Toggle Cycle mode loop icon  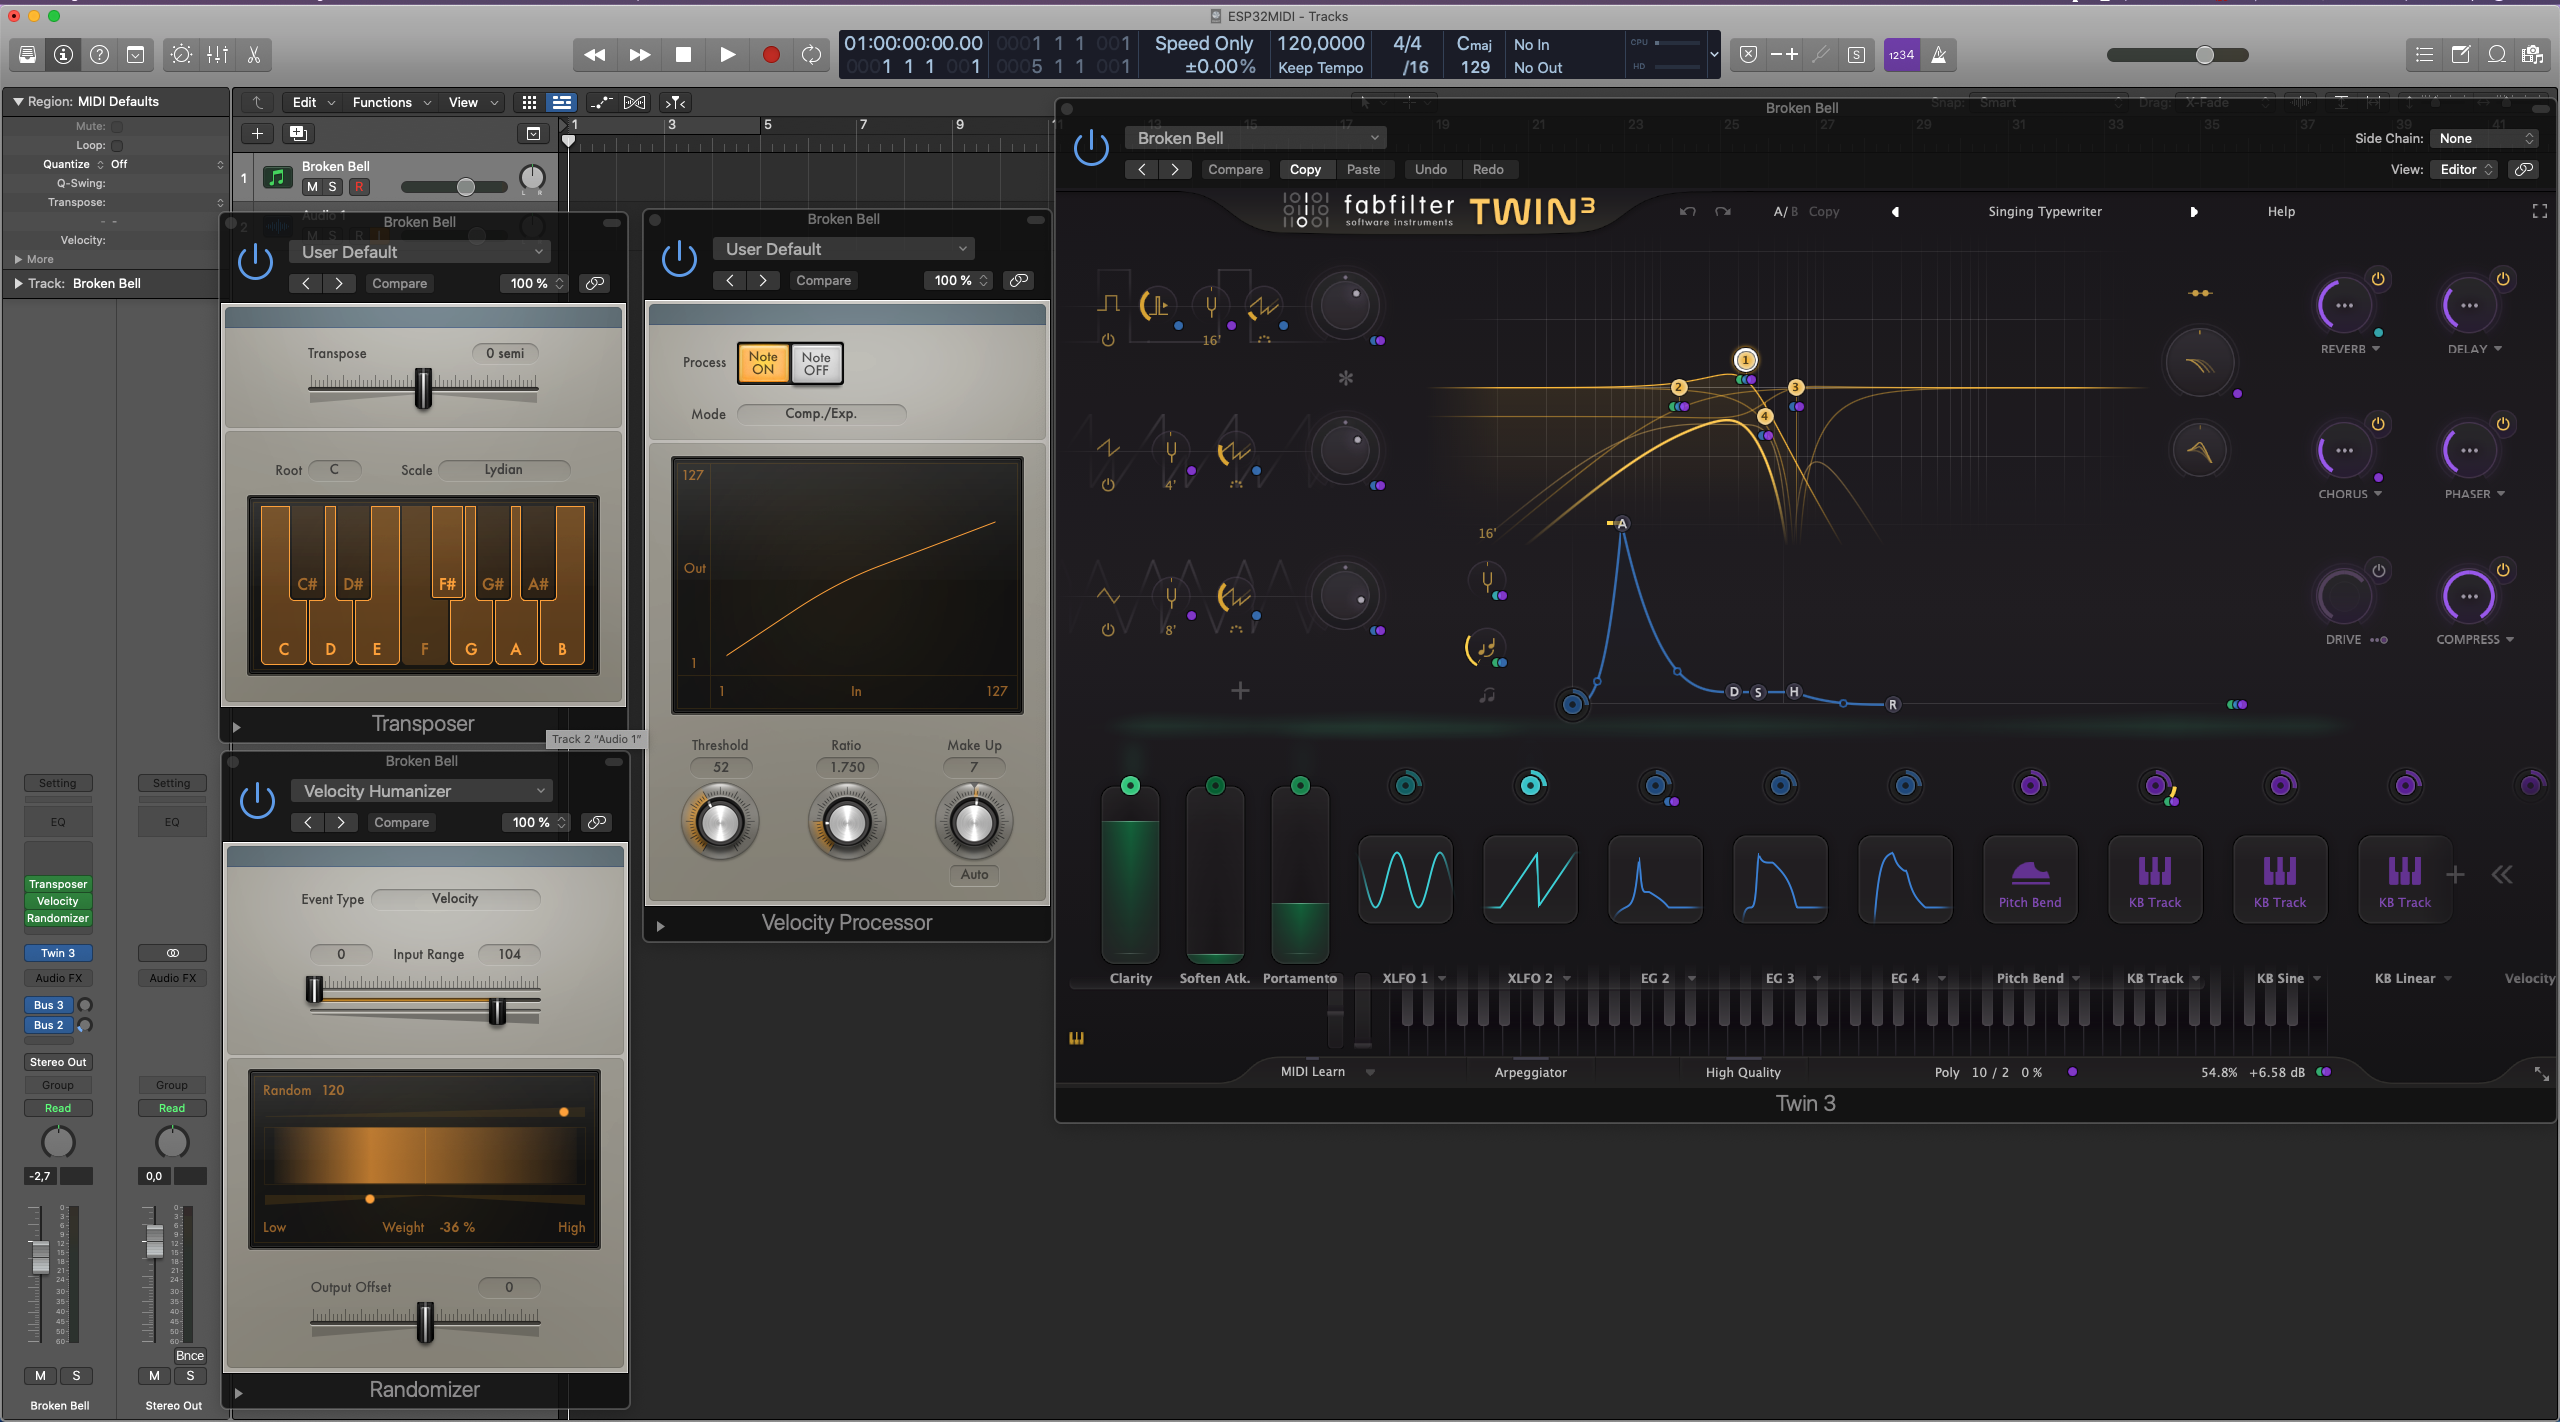812,55
